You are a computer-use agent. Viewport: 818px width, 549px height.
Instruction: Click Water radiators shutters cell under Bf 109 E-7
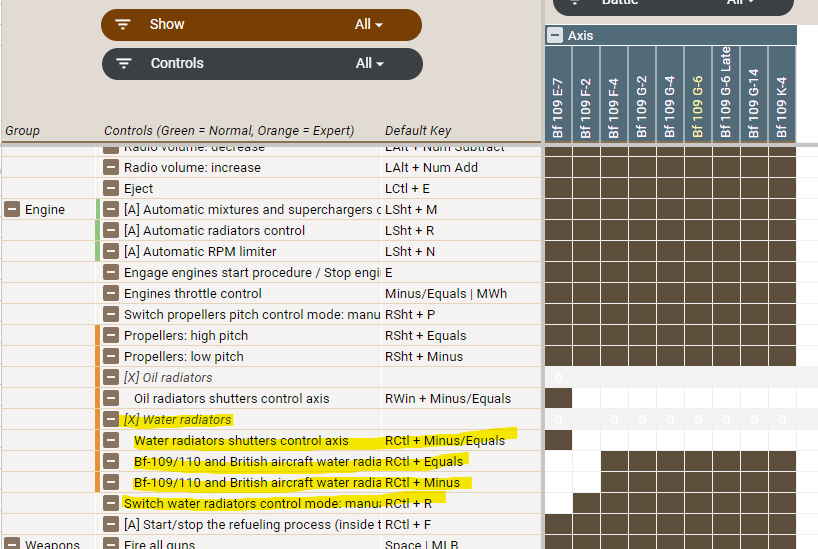point(558,440)
